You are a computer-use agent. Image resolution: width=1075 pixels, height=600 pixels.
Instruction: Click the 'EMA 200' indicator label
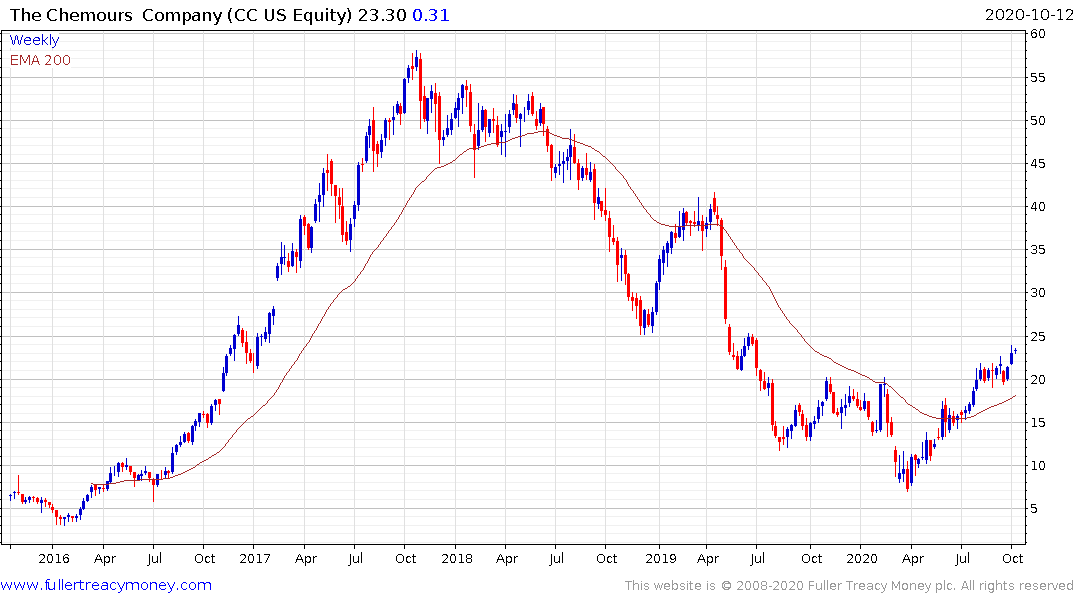pos(40,60)
